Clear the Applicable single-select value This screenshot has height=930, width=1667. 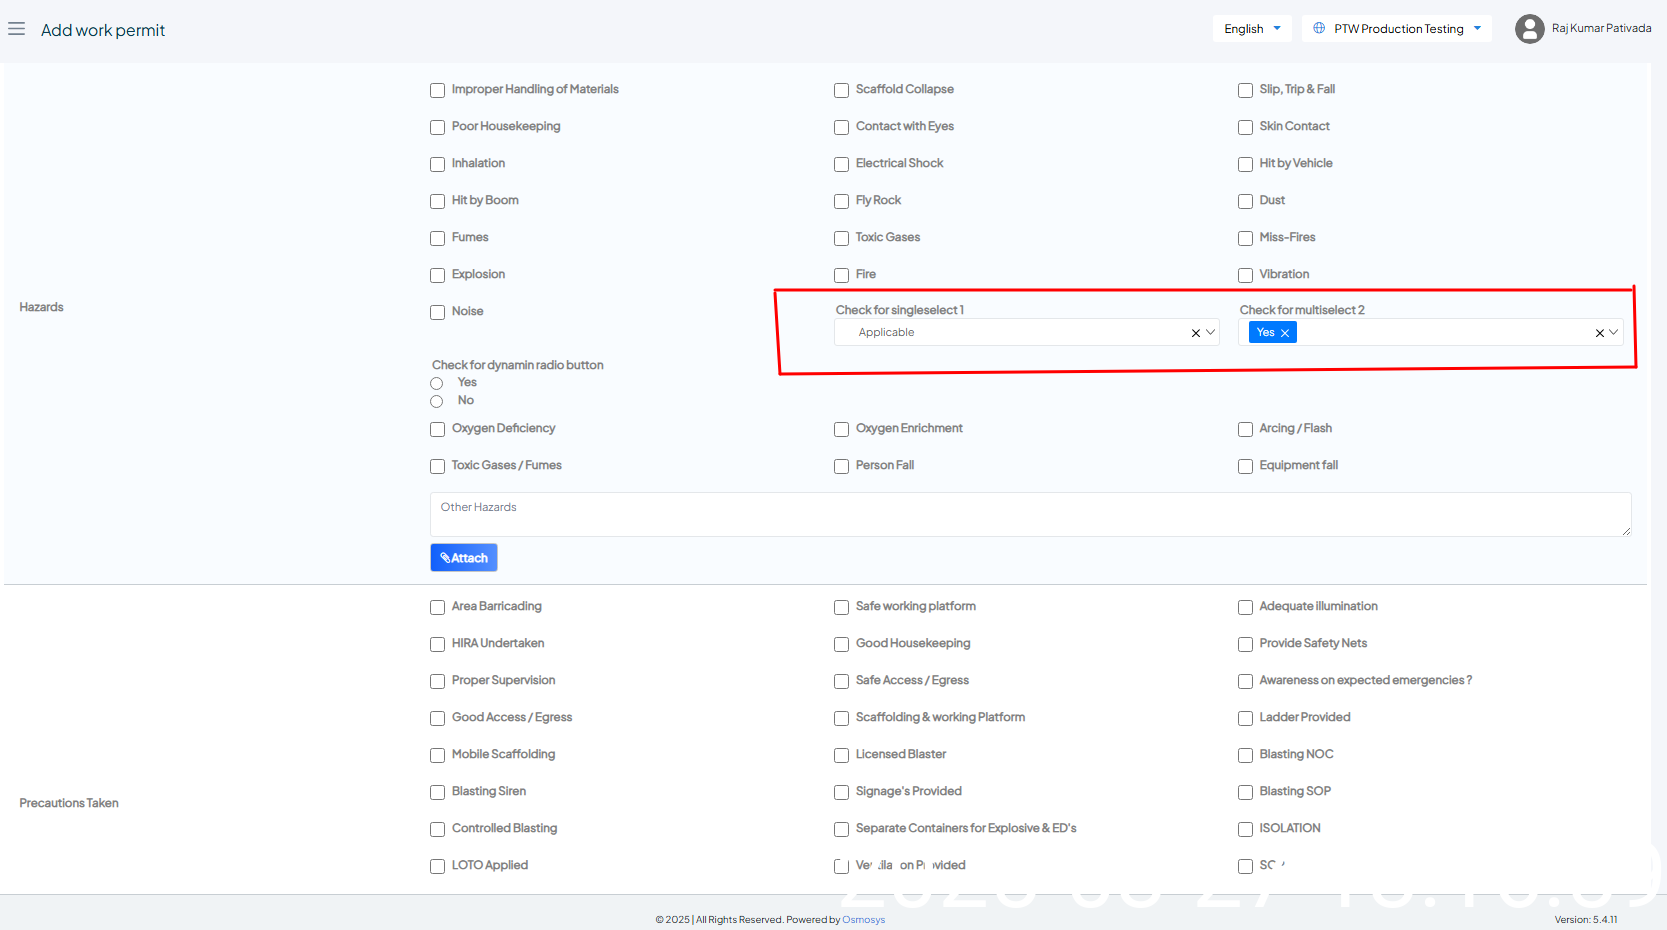click(1195, 333)
